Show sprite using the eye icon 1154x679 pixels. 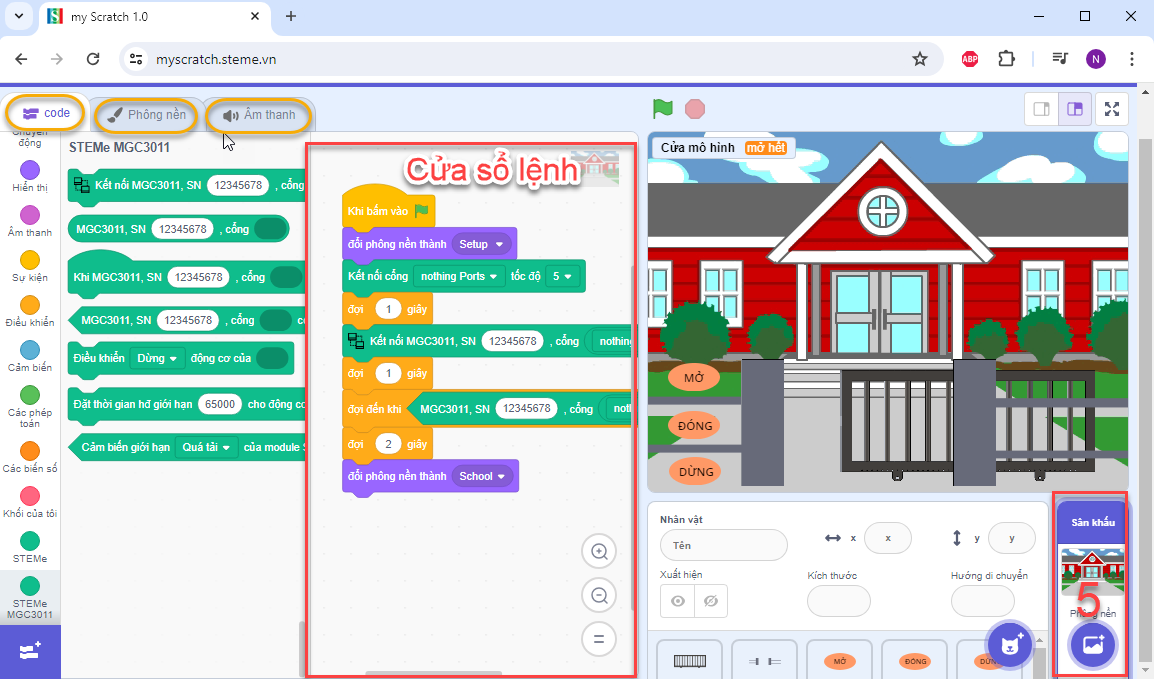click(678, 601)
